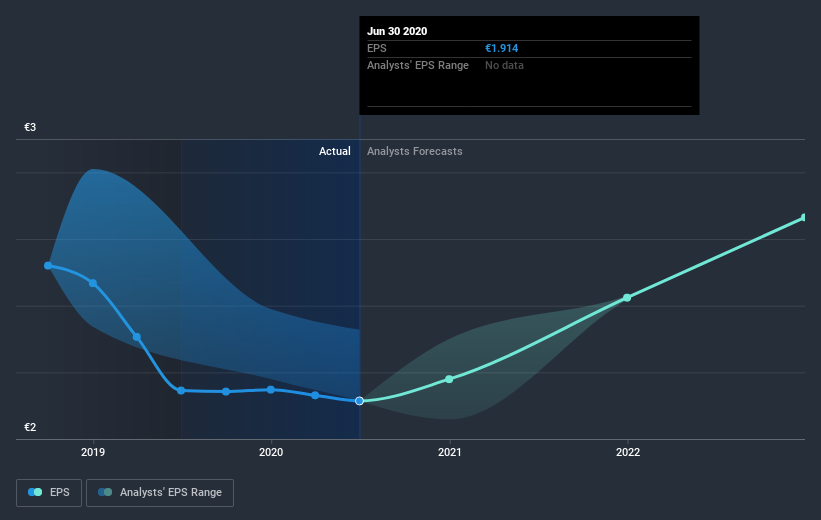Image resolution: width=821 pixels, height=520 pixels.
Task: Click the 'No data' tooltip value
Action: click(504, 65)
